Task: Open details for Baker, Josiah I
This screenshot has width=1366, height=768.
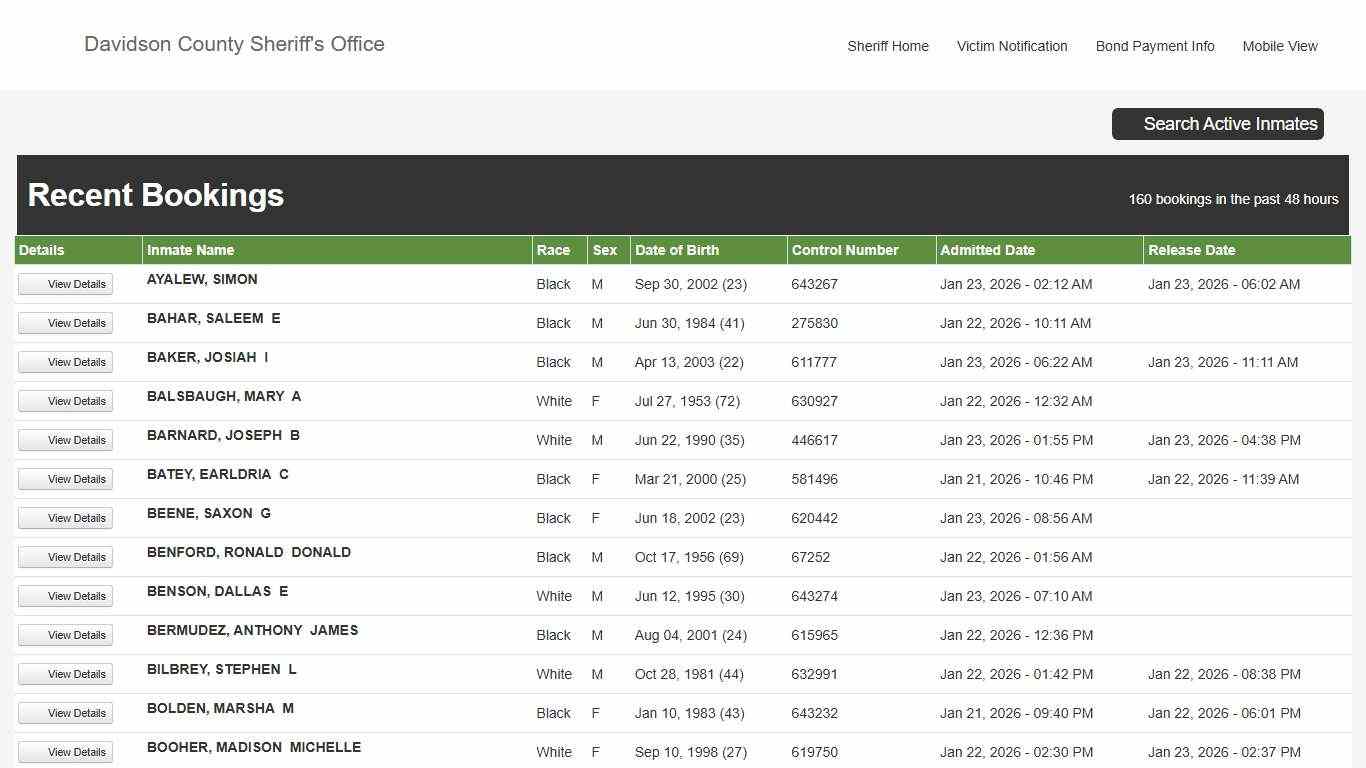Action: click(x=66, y=362)
